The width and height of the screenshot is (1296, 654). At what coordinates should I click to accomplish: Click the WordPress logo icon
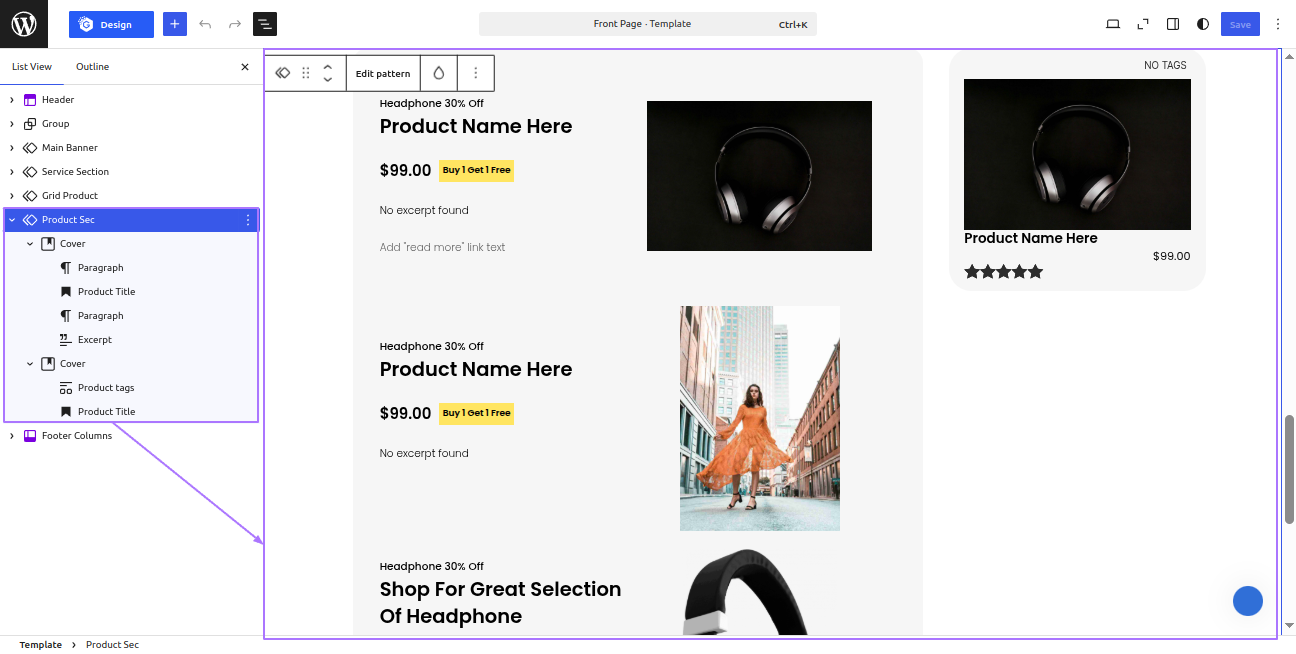tap(24, 24)
